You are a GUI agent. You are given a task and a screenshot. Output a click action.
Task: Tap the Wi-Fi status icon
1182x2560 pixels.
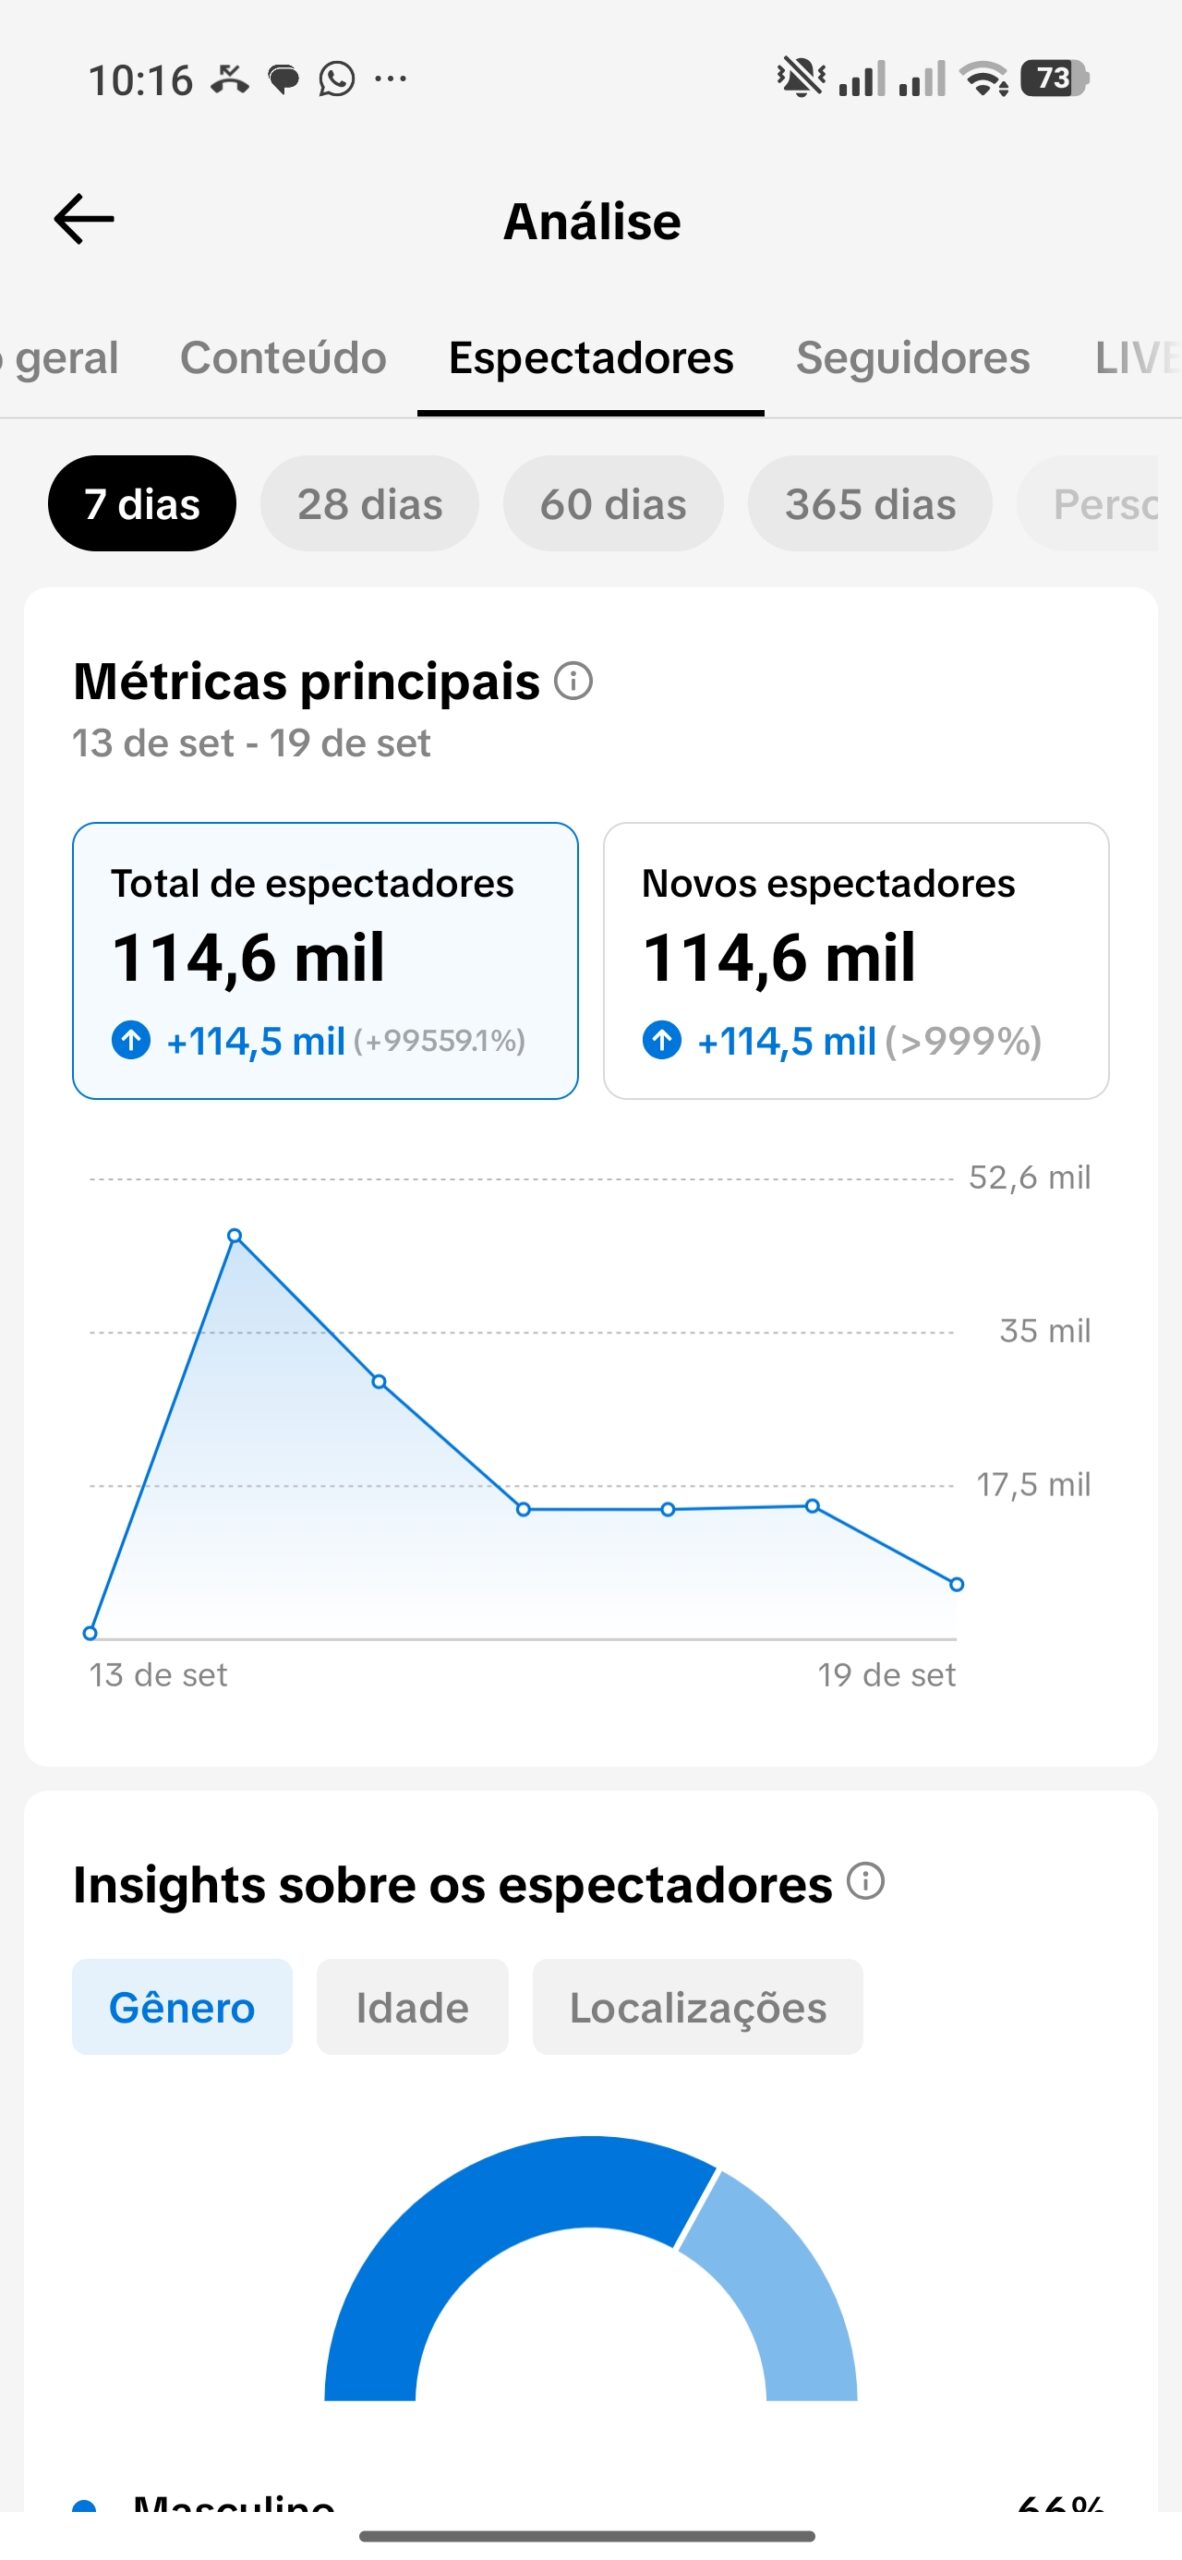point(984,78)
